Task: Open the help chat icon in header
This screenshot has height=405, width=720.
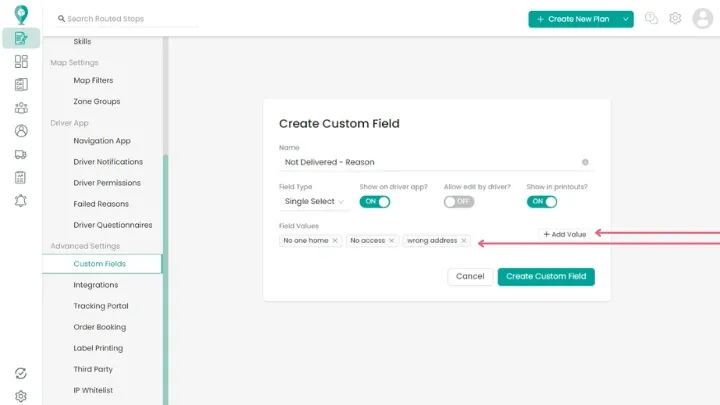Action: [652, 18]
